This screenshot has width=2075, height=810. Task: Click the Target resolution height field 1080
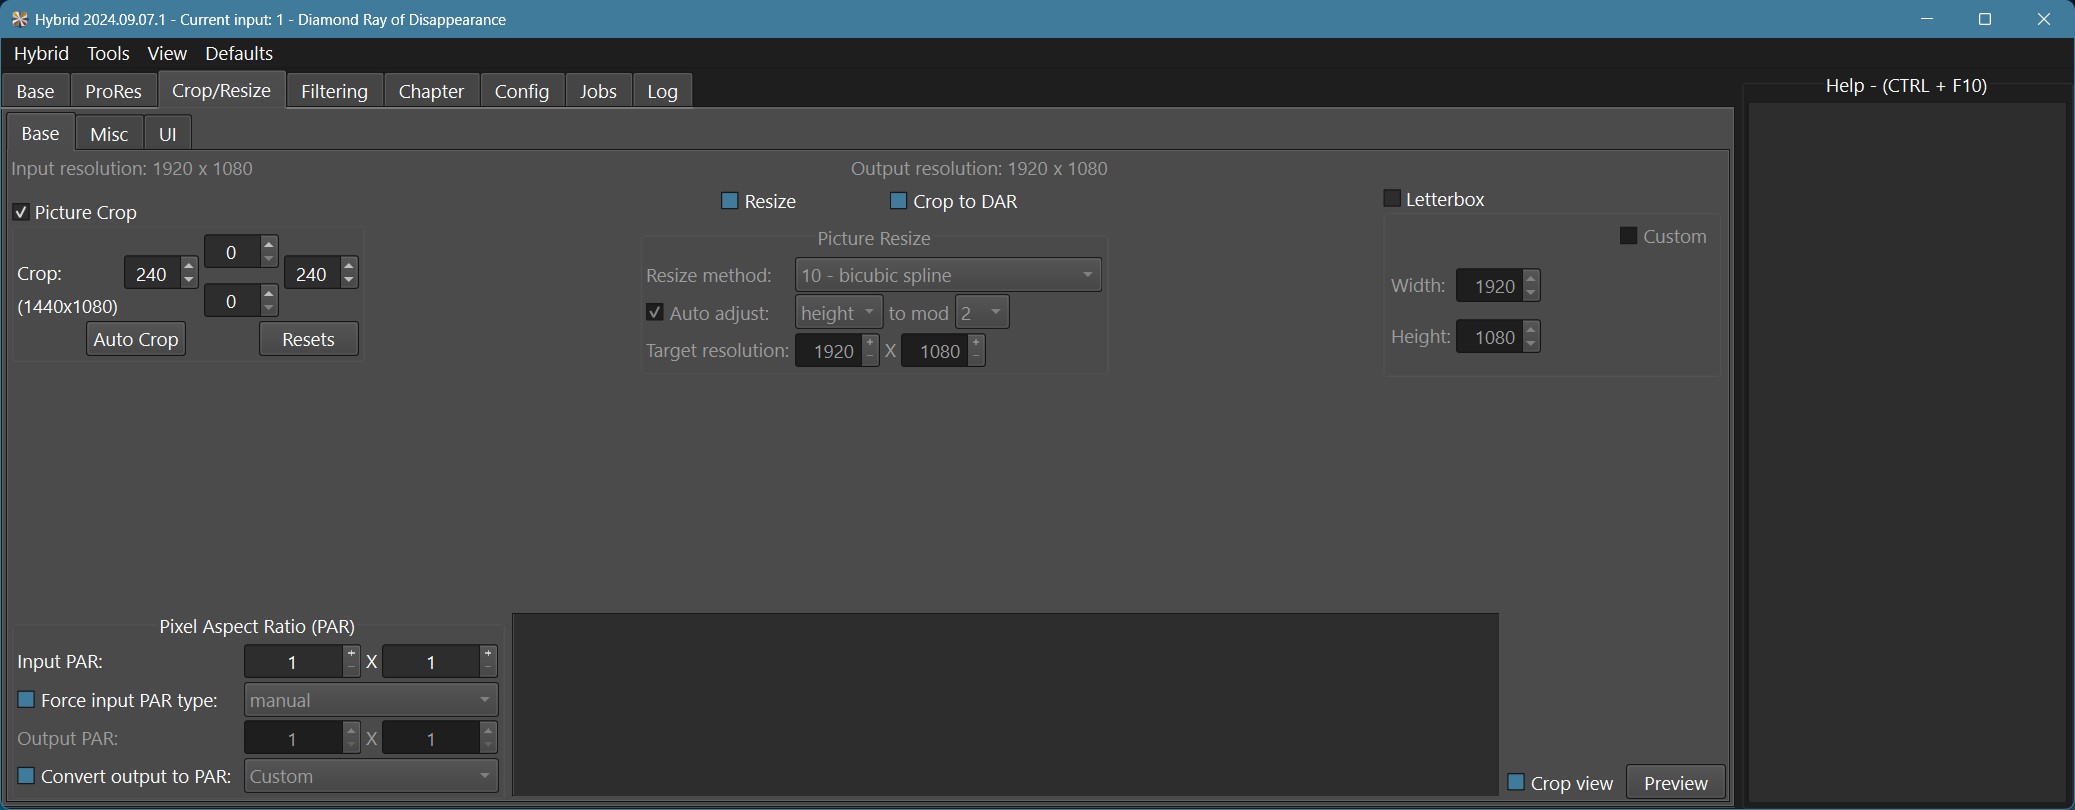coord(935,351)
